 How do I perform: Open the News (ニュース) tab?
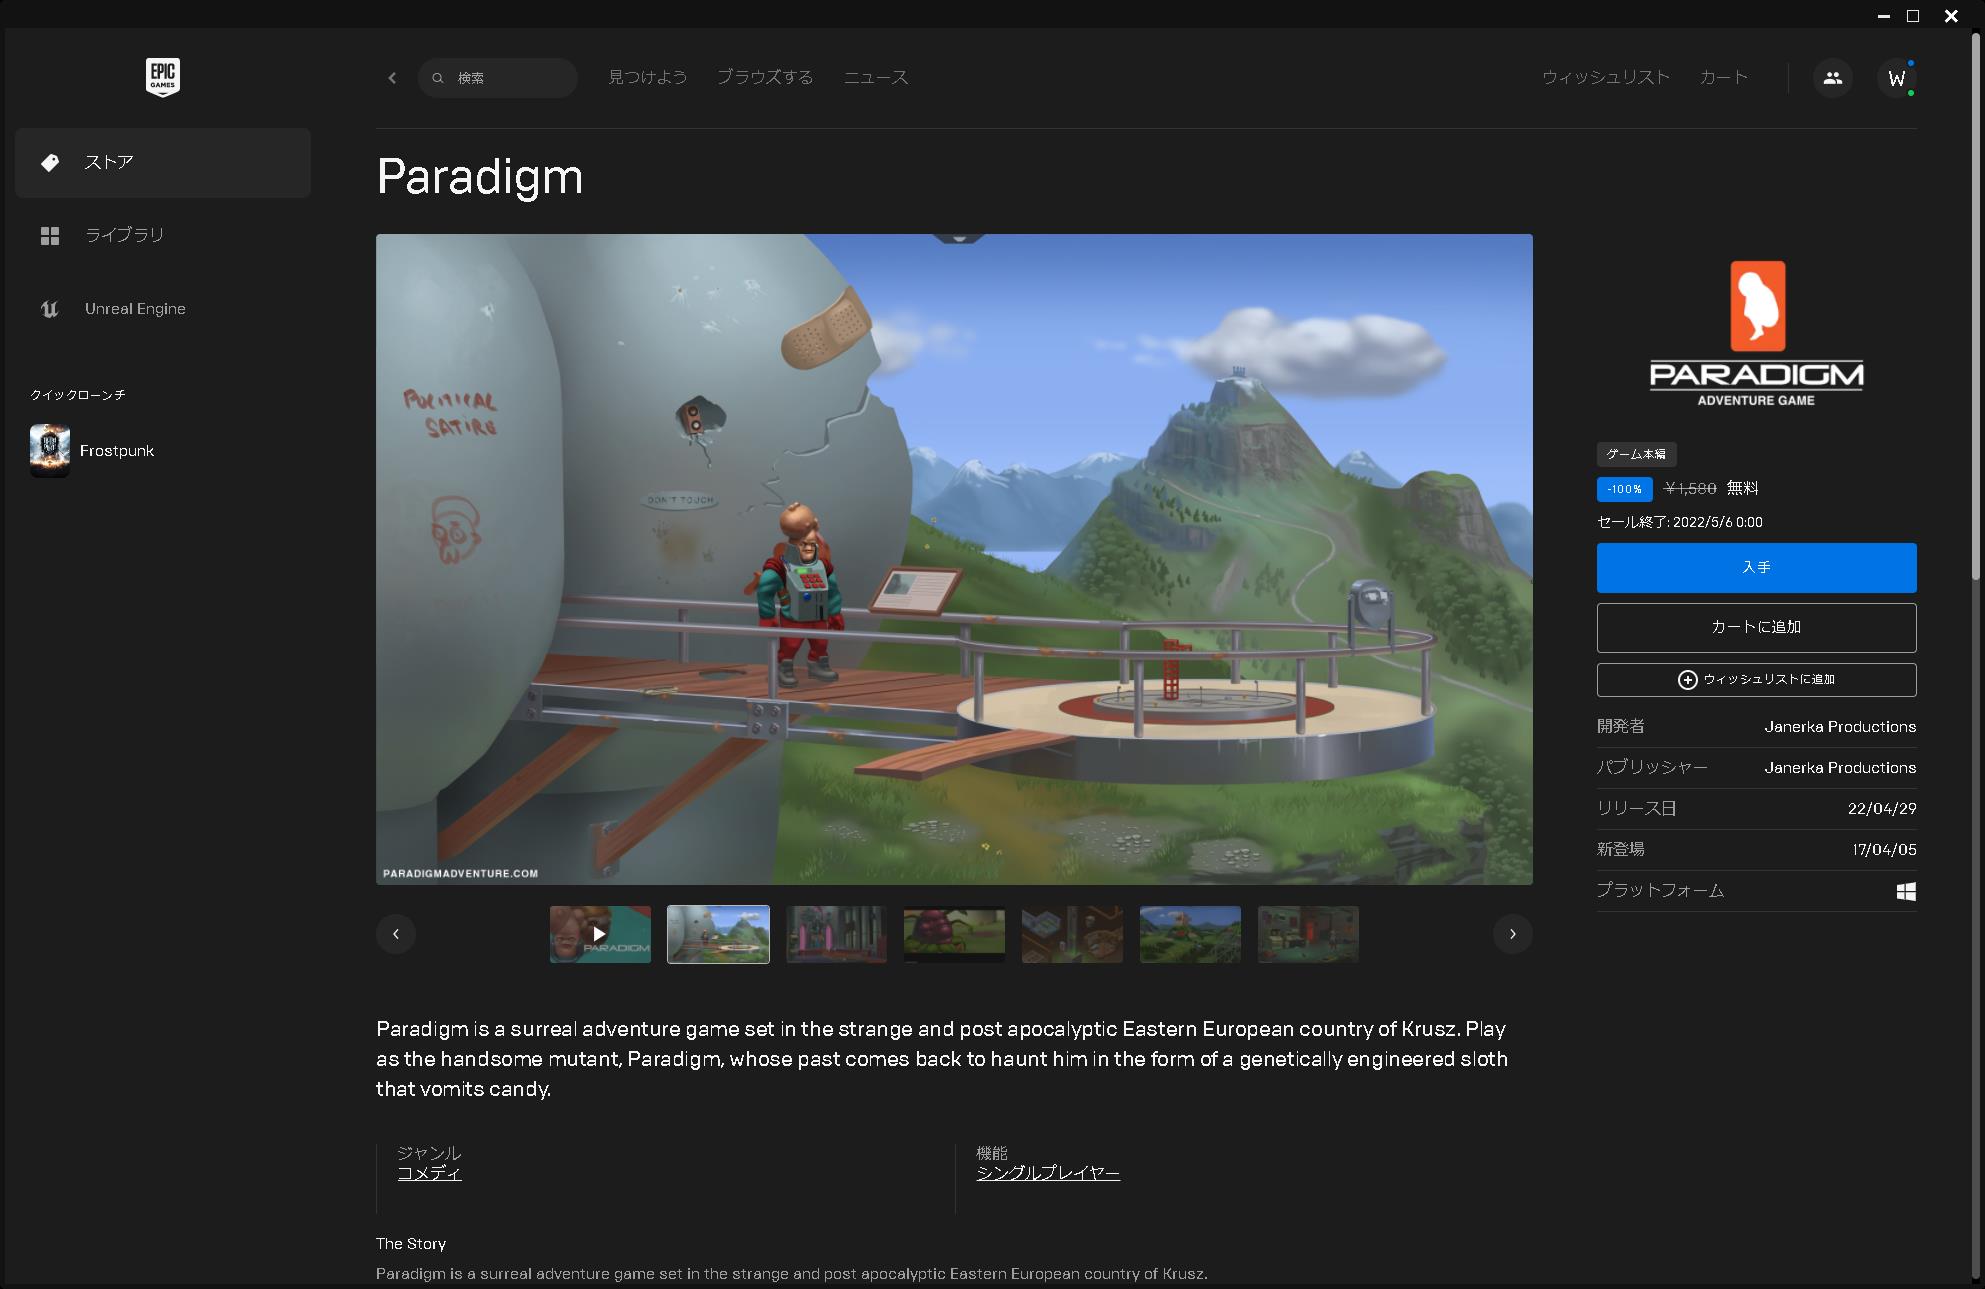pos(876,77)
